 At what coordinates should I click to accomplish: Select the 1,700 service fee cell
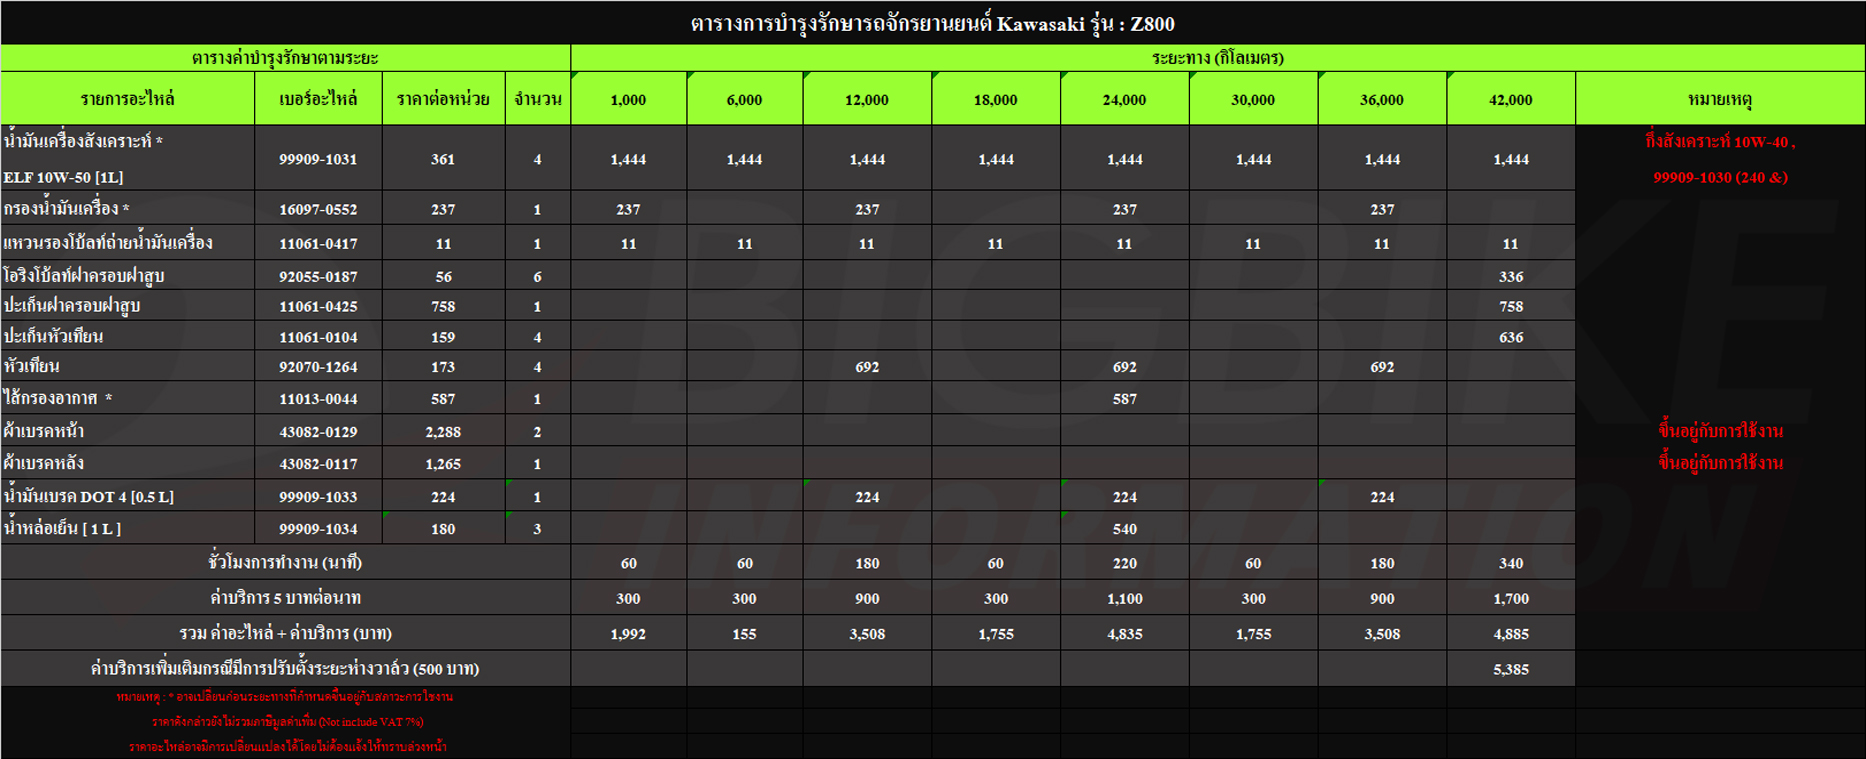[x=1511, y=598]
